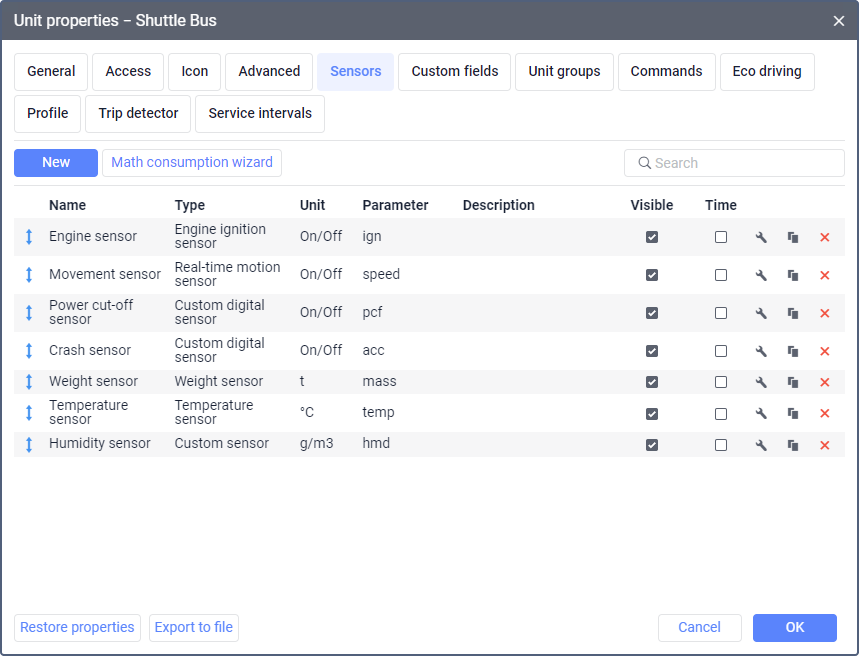
Task: Toggle Visible checkbox for Humidity sensor
Action: click(652, 445)
